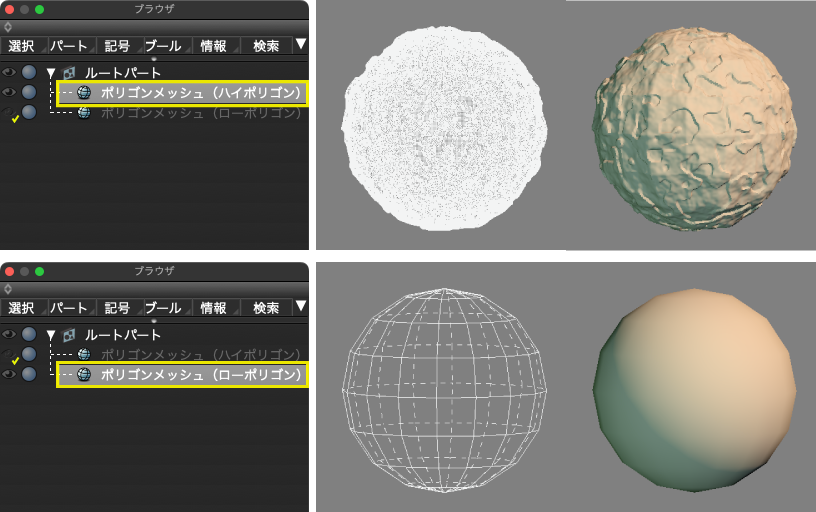Click the pane divider handle in lower browser
816x512 pixels.
tap(154, 321)
